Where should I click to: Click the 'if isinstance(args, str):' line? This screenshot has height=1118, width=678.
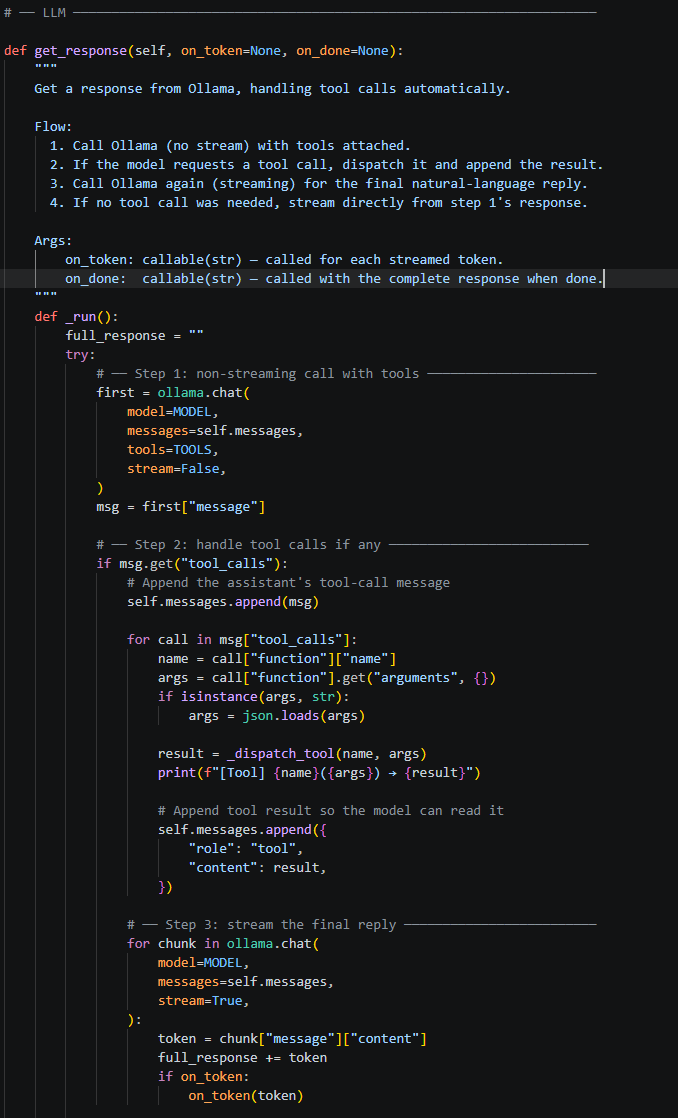254,697
